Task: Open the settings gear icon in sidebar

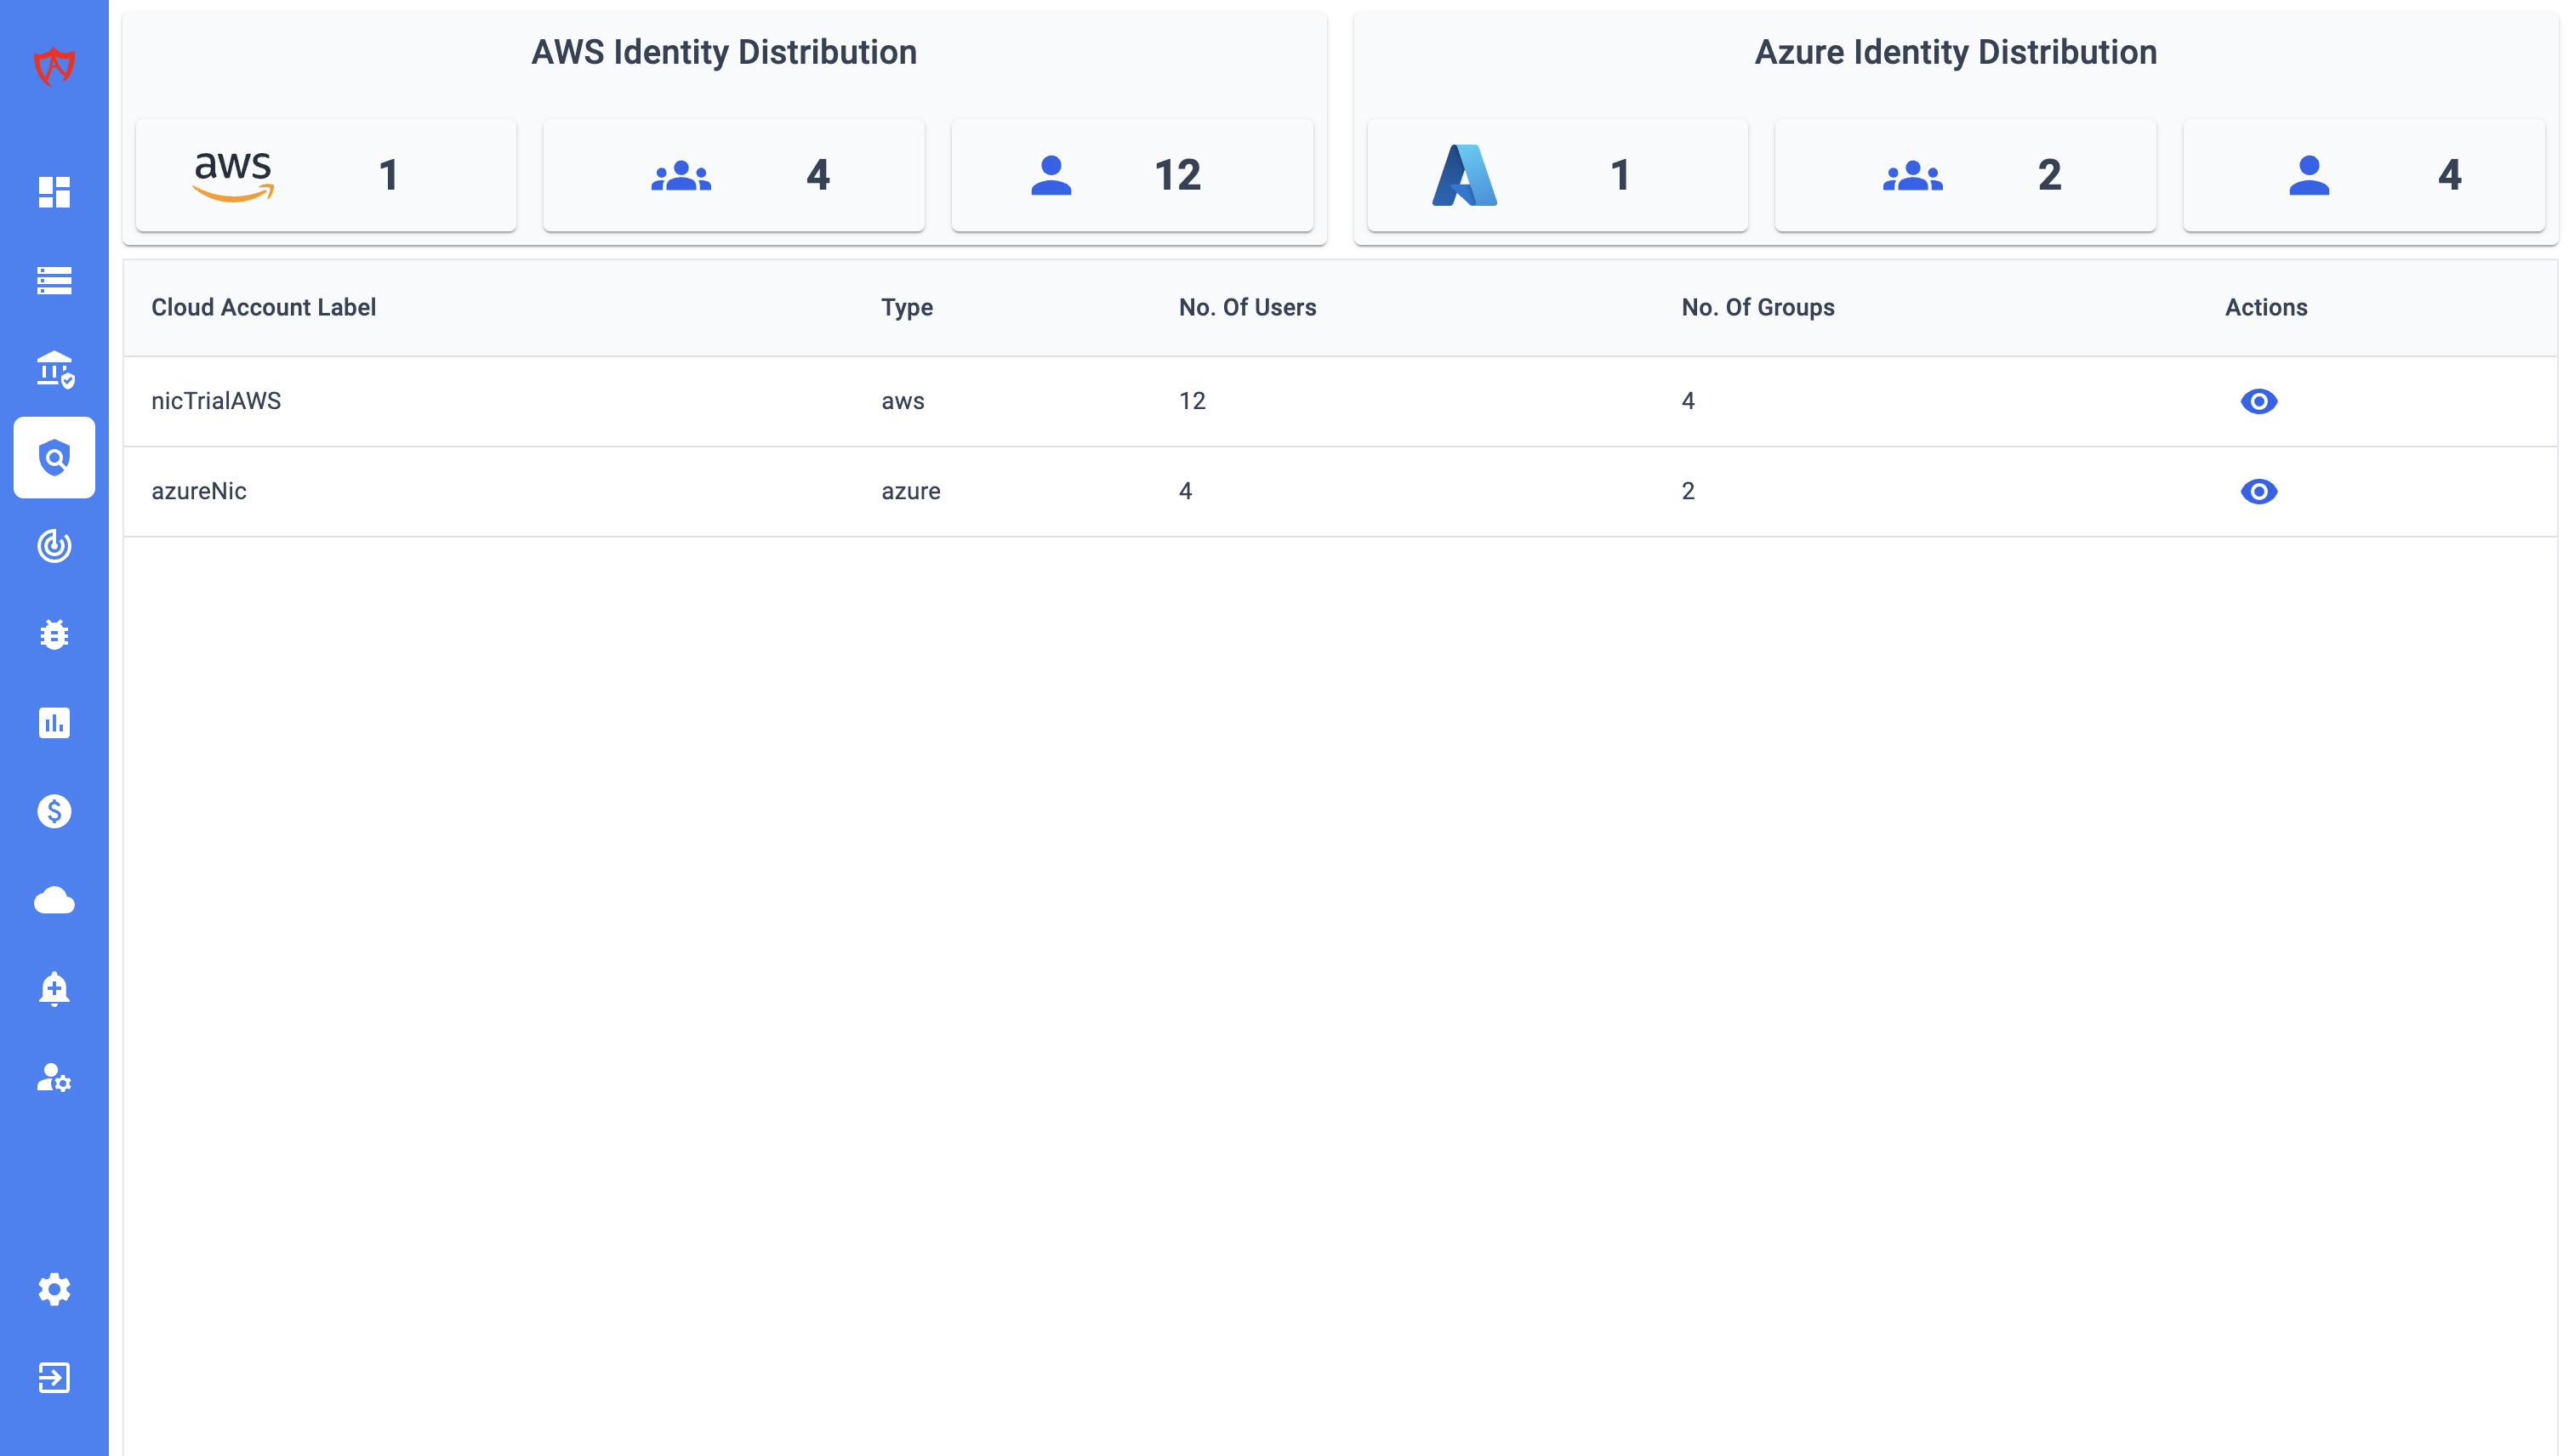Action: pos(54,1290)
